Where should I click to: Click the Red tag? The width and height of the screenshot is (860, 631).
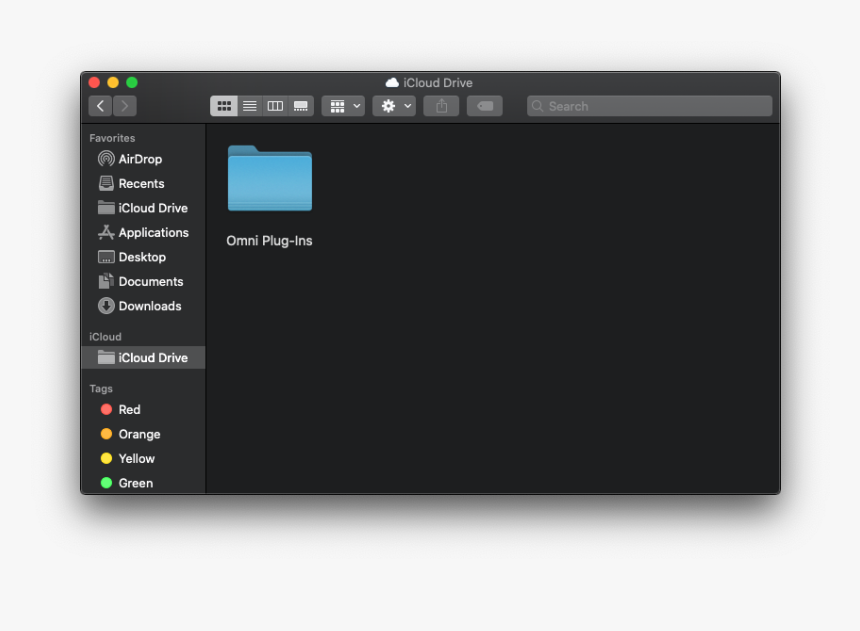(x=144, y=410)
